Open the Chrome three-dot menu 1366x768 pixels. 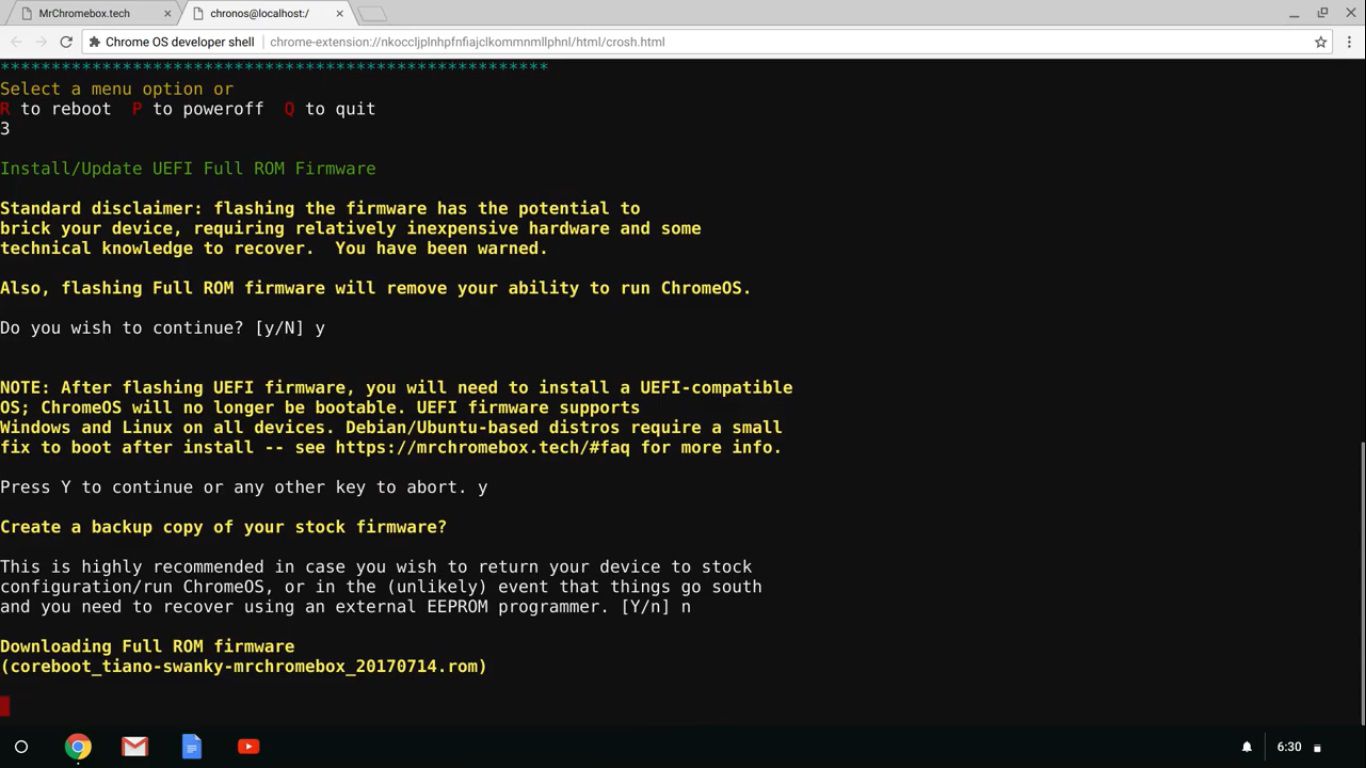[x=1349, y=42]
